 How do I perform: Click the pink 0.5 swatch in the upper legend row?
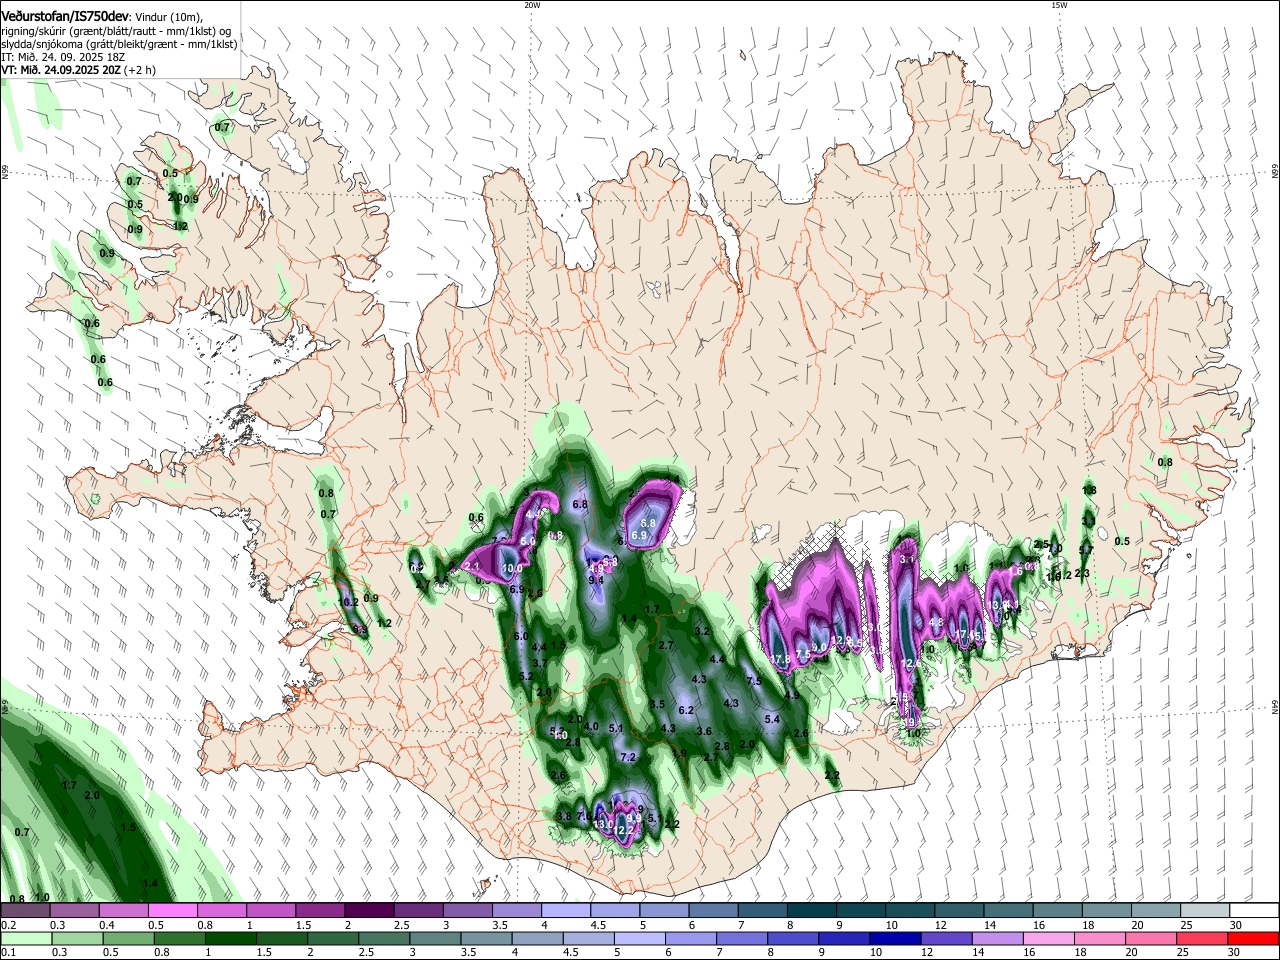(173, 910)
